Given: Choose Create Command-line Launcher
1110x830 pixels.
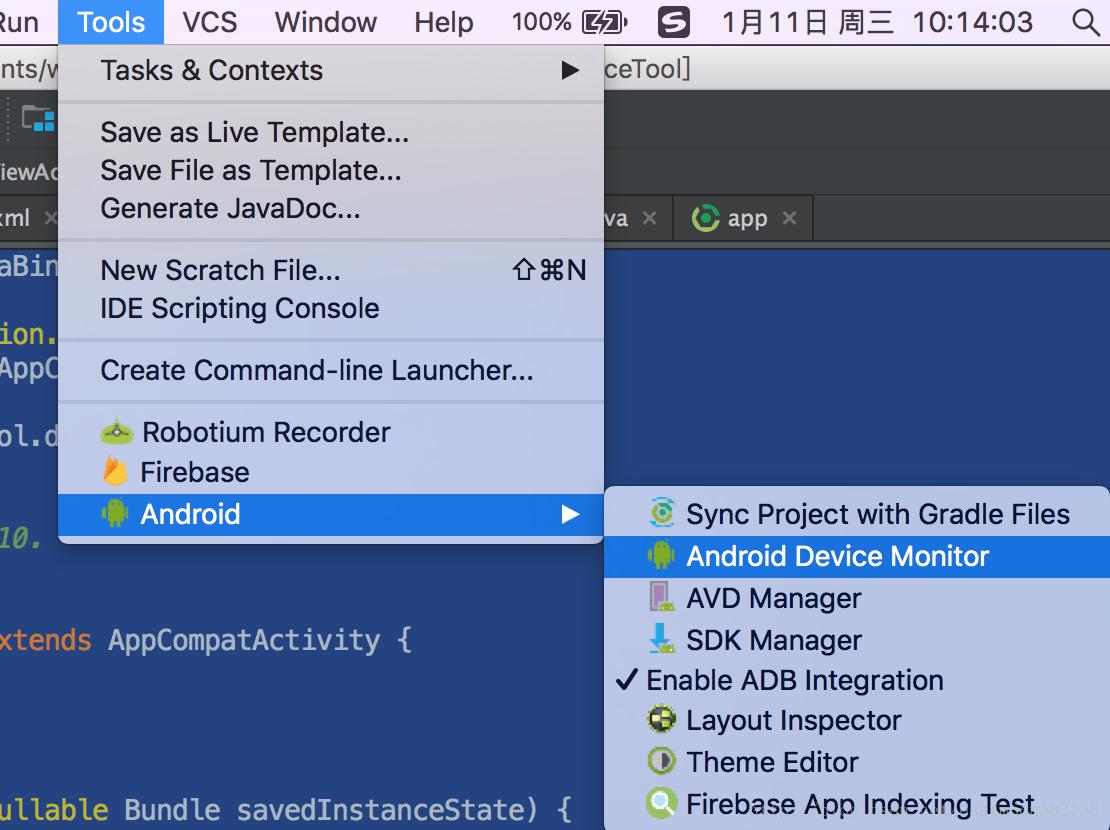Looking at the screenshot, I should pos(316,370).
